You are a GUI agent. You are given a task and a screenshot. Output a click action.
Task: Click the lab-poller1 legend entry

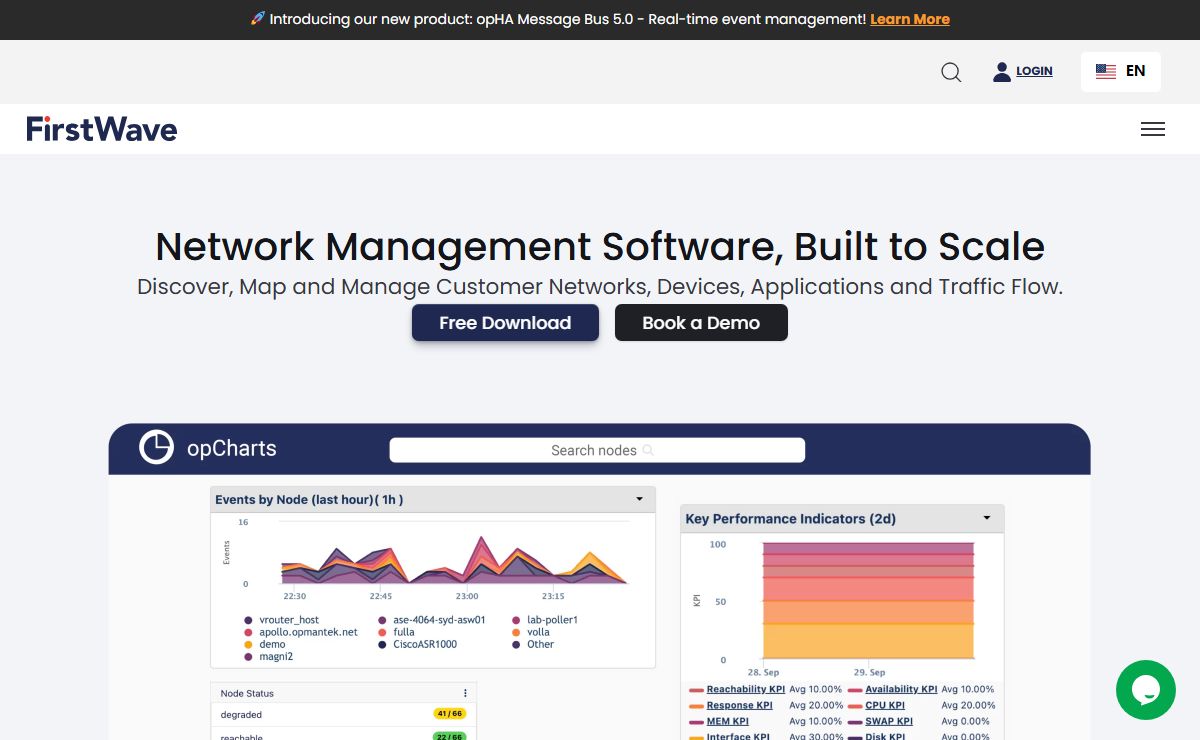click(x=545, y=620)
